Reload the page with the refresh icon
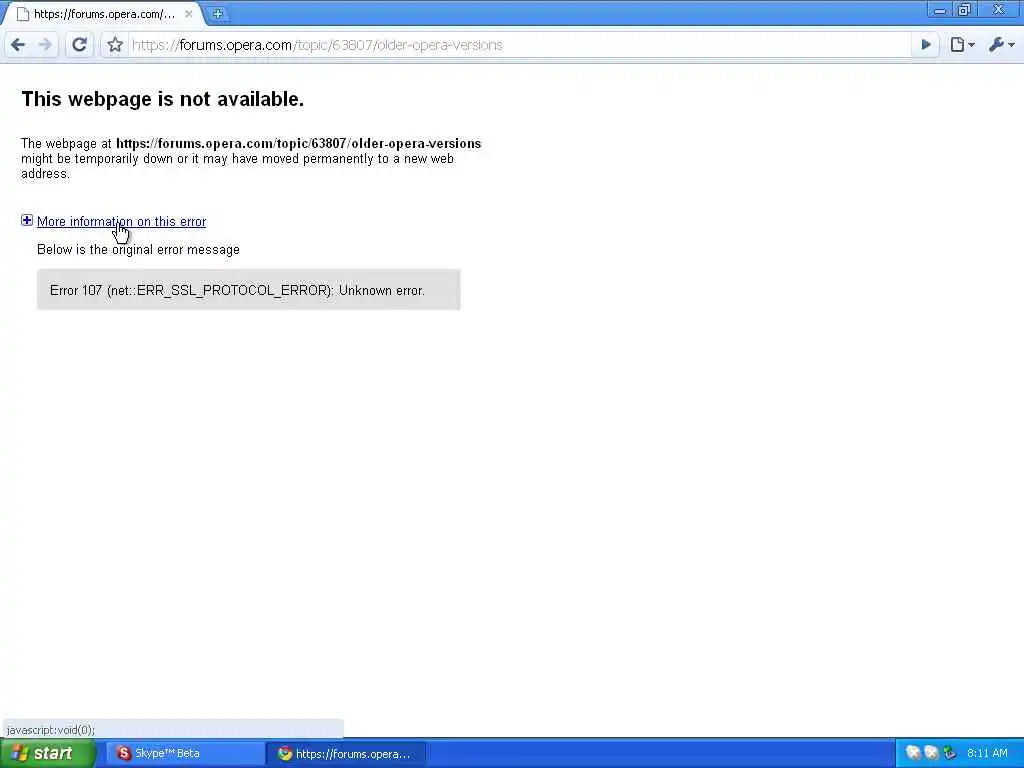Viewport: 1024px width, 768px height. tap(80, 45)
